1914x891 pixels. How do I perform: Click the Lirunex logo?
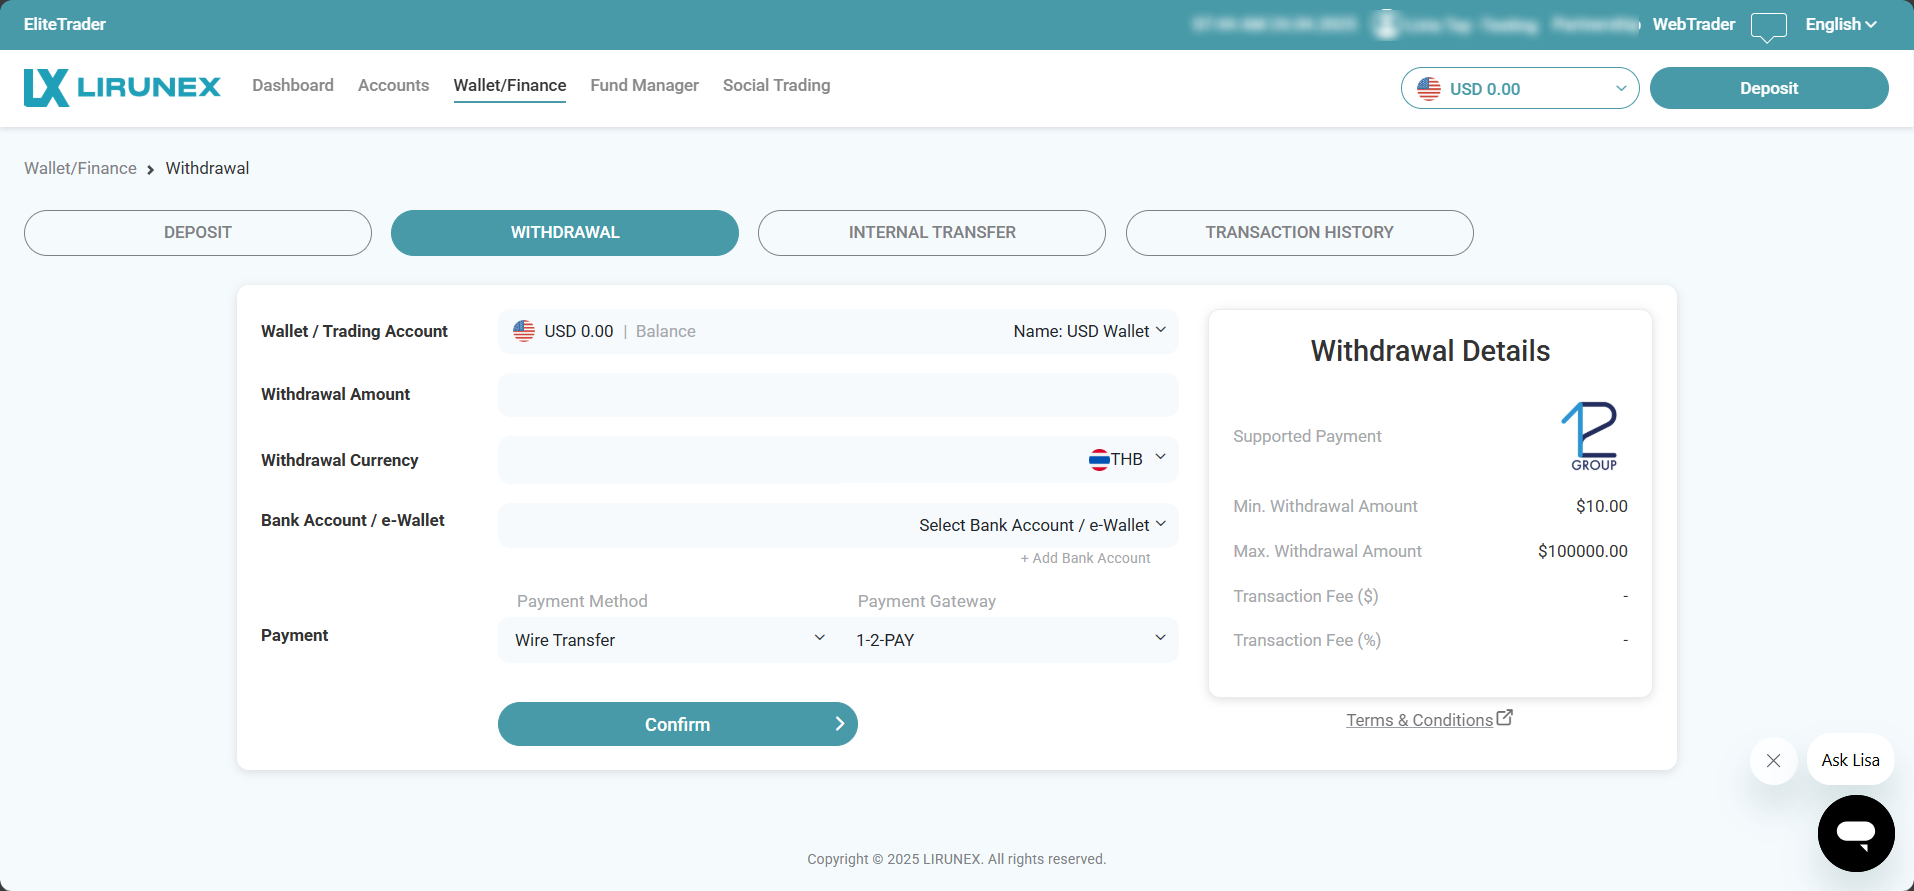(x=122, y=88)
